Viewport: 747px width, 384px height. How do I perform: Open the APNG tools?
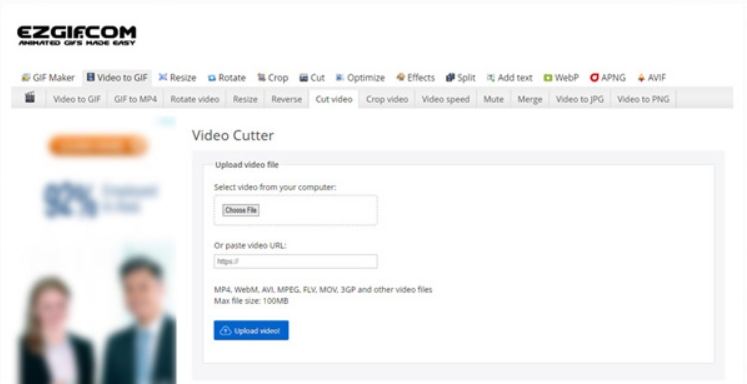(x=608, y=78)
